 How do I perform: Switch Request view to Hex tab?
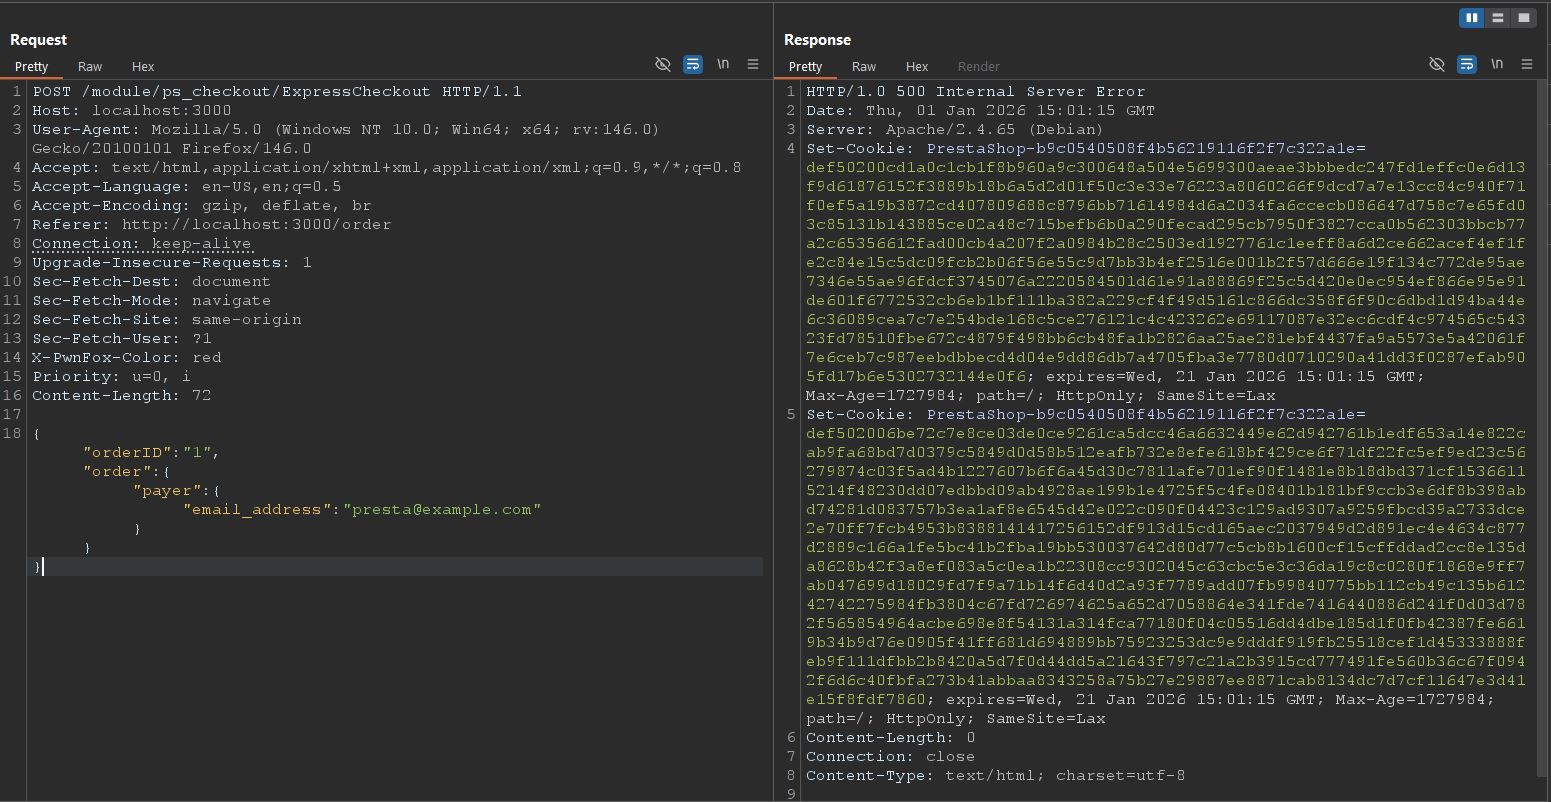pyautogui.click(x=143, y=67)
